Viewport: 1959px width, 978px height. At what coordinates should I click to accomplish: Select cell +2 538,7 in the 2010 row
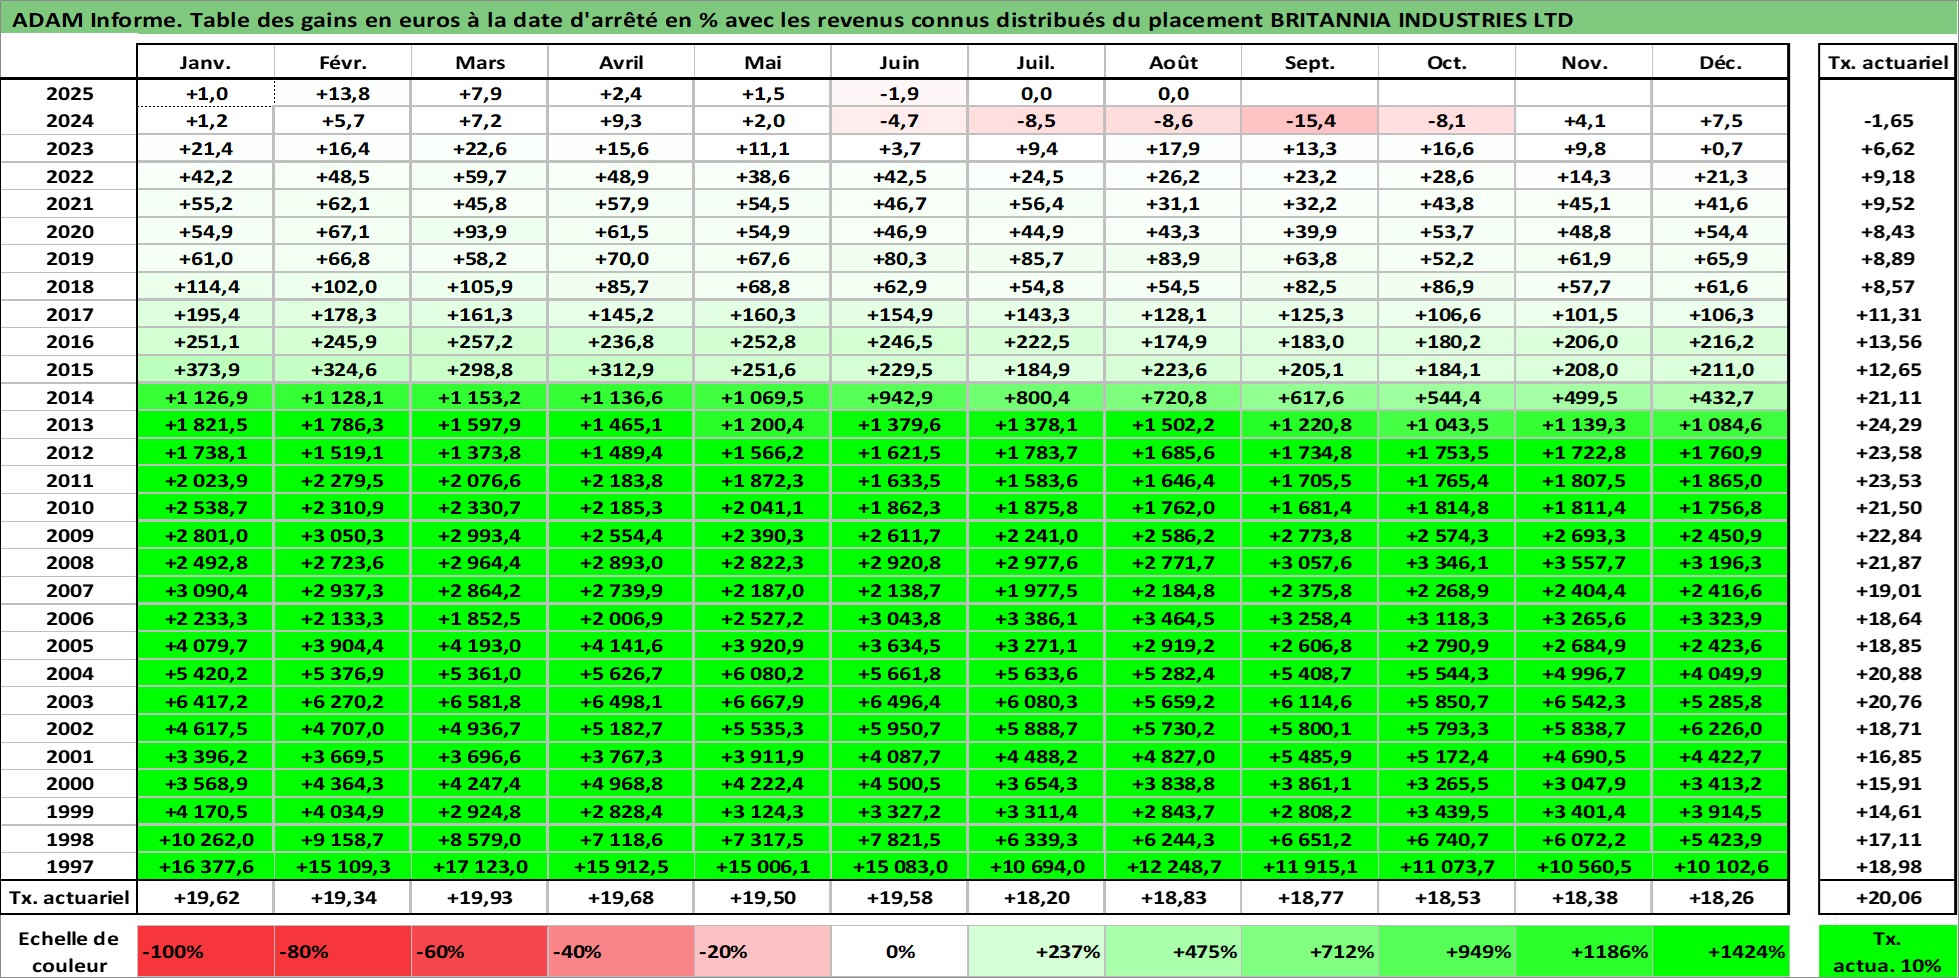(x=205, y=508)
